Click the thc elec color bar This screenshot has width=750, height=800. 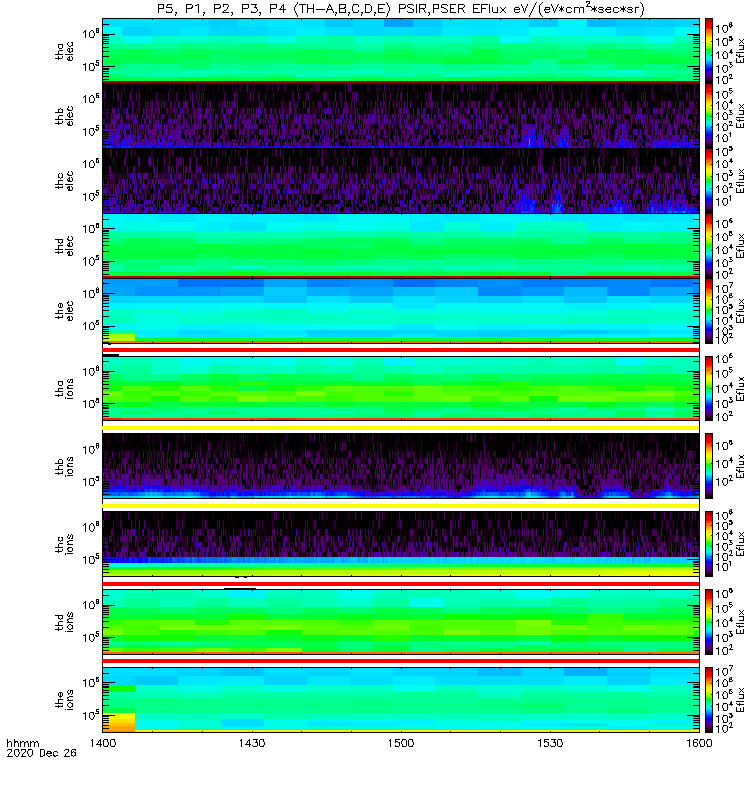[709, 181]
